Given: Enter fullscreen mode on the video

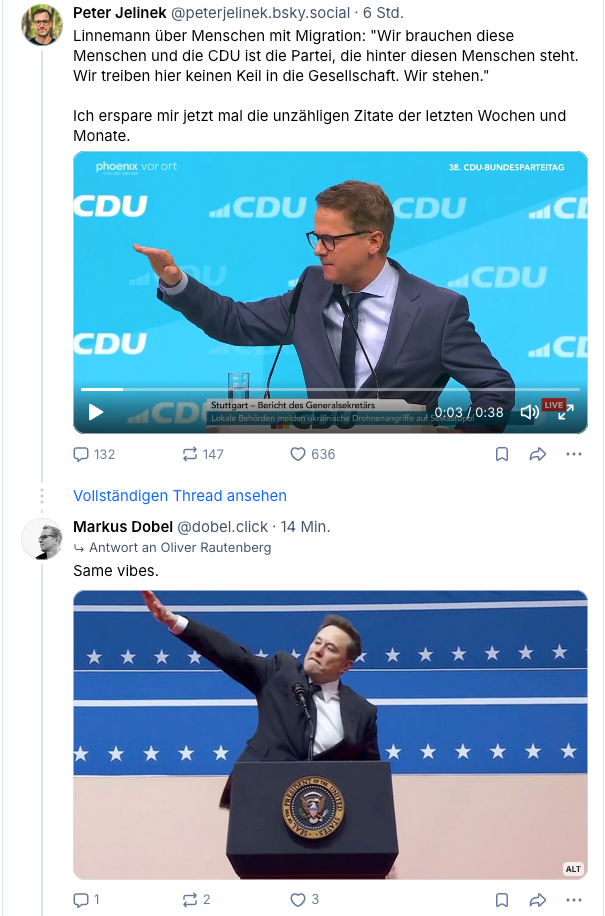Looking at the screenshot, I should tap(566, 411).
